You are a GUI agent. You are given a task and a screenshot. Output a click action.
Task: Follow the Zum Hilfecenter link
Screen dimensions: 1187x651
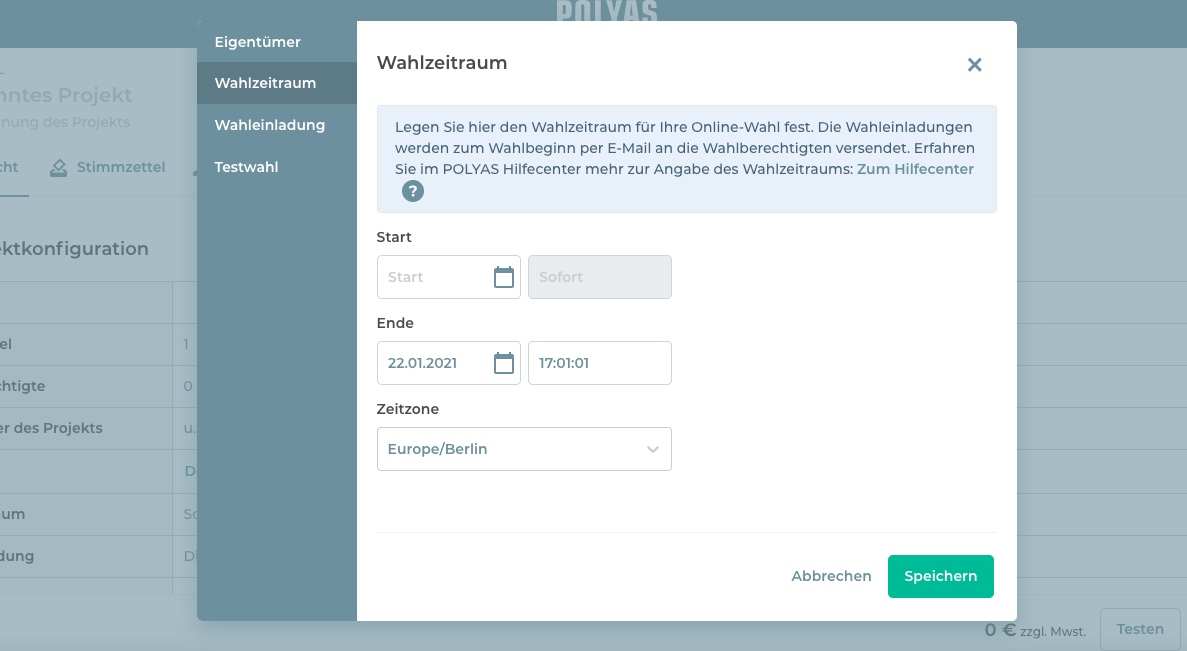tap(915, 169)
